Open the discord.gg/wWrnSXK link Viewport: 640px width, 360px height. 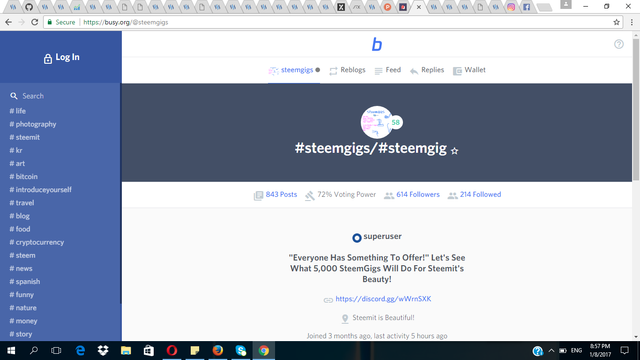pyautogui.click(x=383, y=299)
